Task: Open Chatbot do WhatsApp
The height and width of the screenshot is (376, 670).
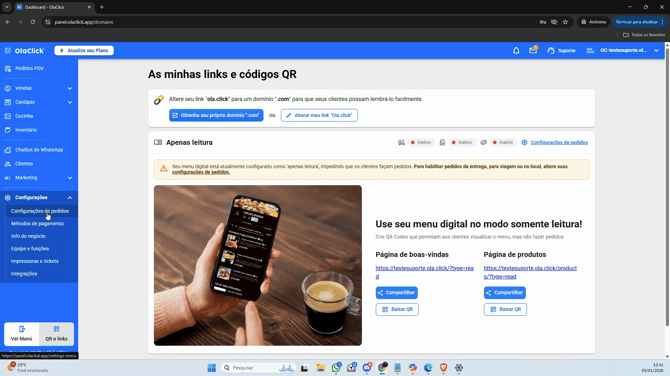Action: pyautogui.click(x=39, y=150)
